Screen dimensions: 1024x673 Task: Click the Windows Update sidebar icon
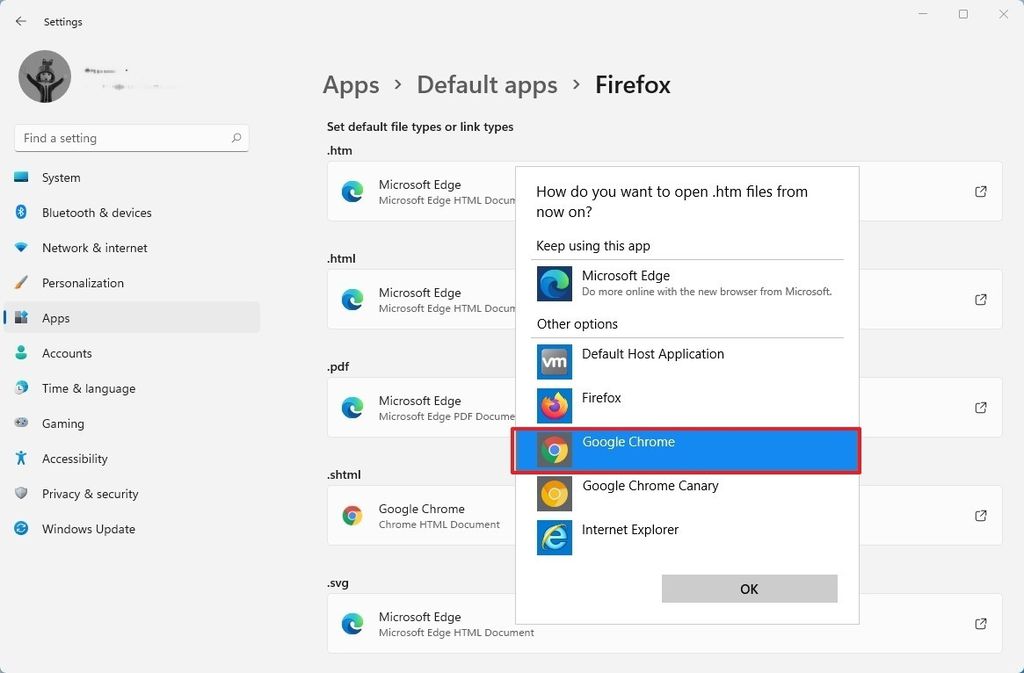22,529
